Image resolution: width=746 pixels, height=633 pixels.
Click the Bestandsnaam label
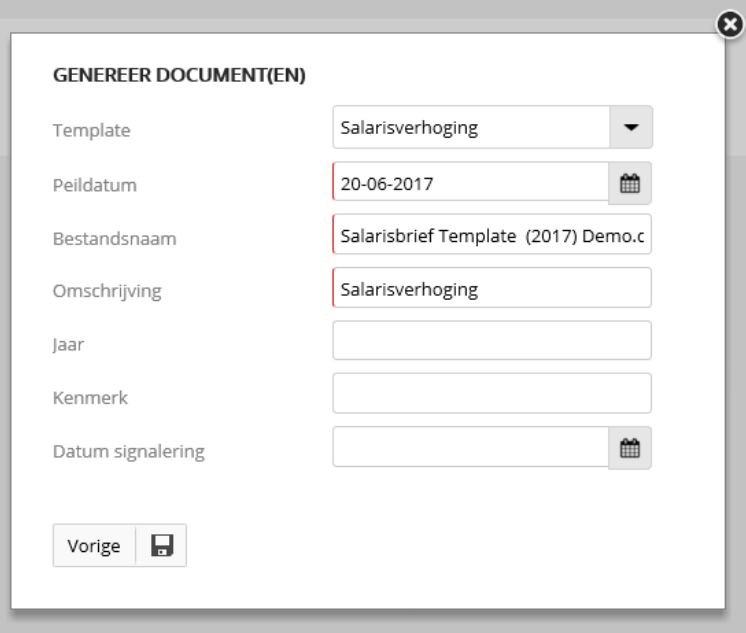tap(115, 238)
